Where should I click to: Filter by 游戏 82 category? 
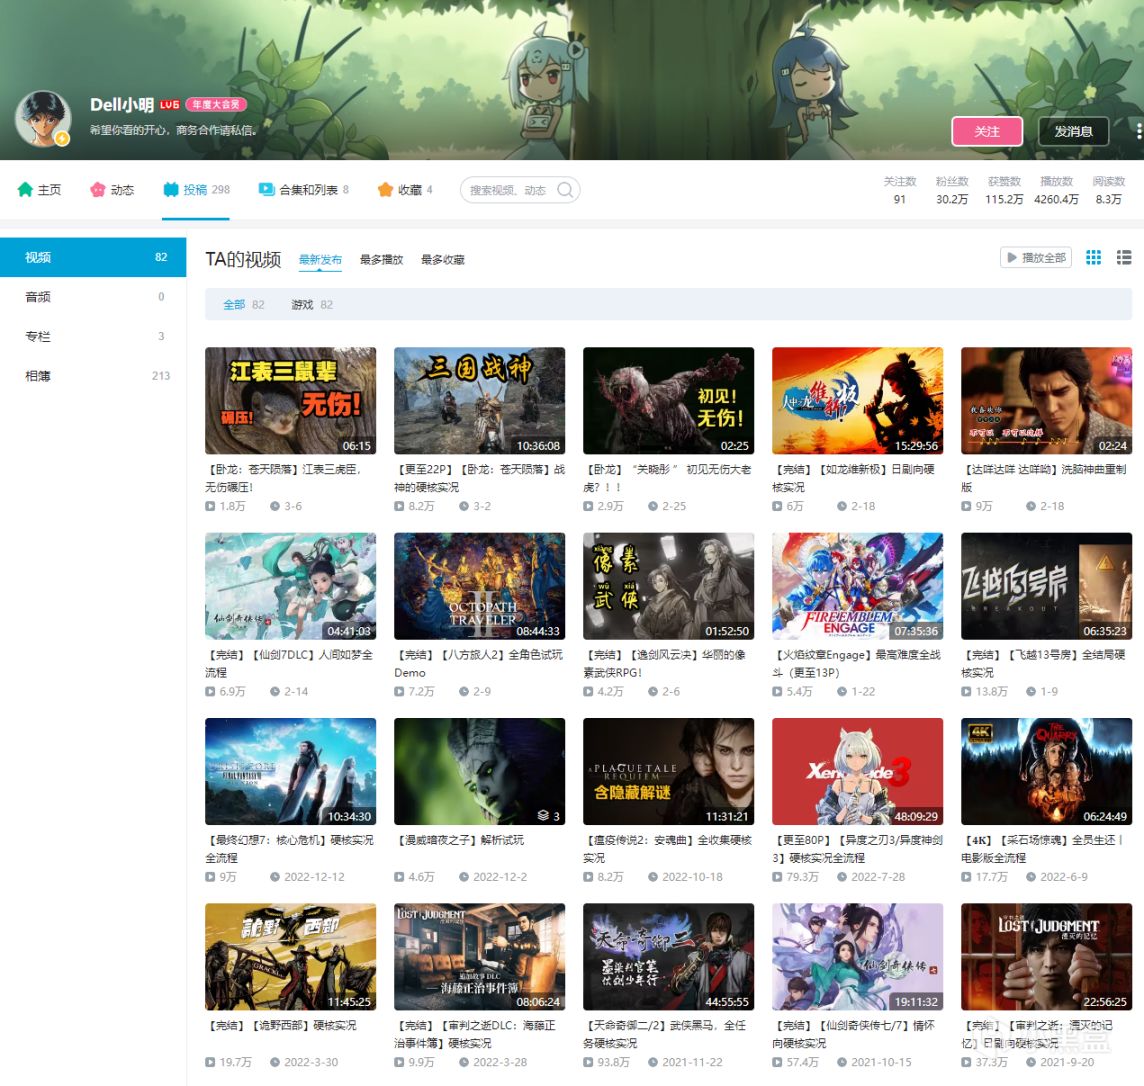[312, 305]
